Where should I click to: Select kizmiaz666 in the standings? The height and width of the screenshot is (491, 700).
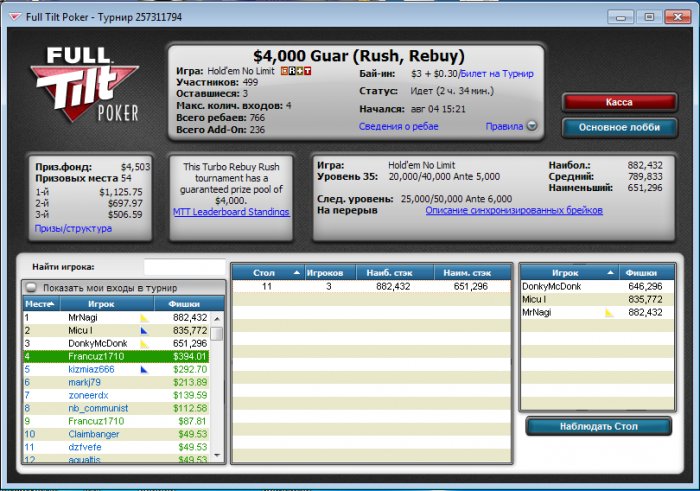point(116,370)
